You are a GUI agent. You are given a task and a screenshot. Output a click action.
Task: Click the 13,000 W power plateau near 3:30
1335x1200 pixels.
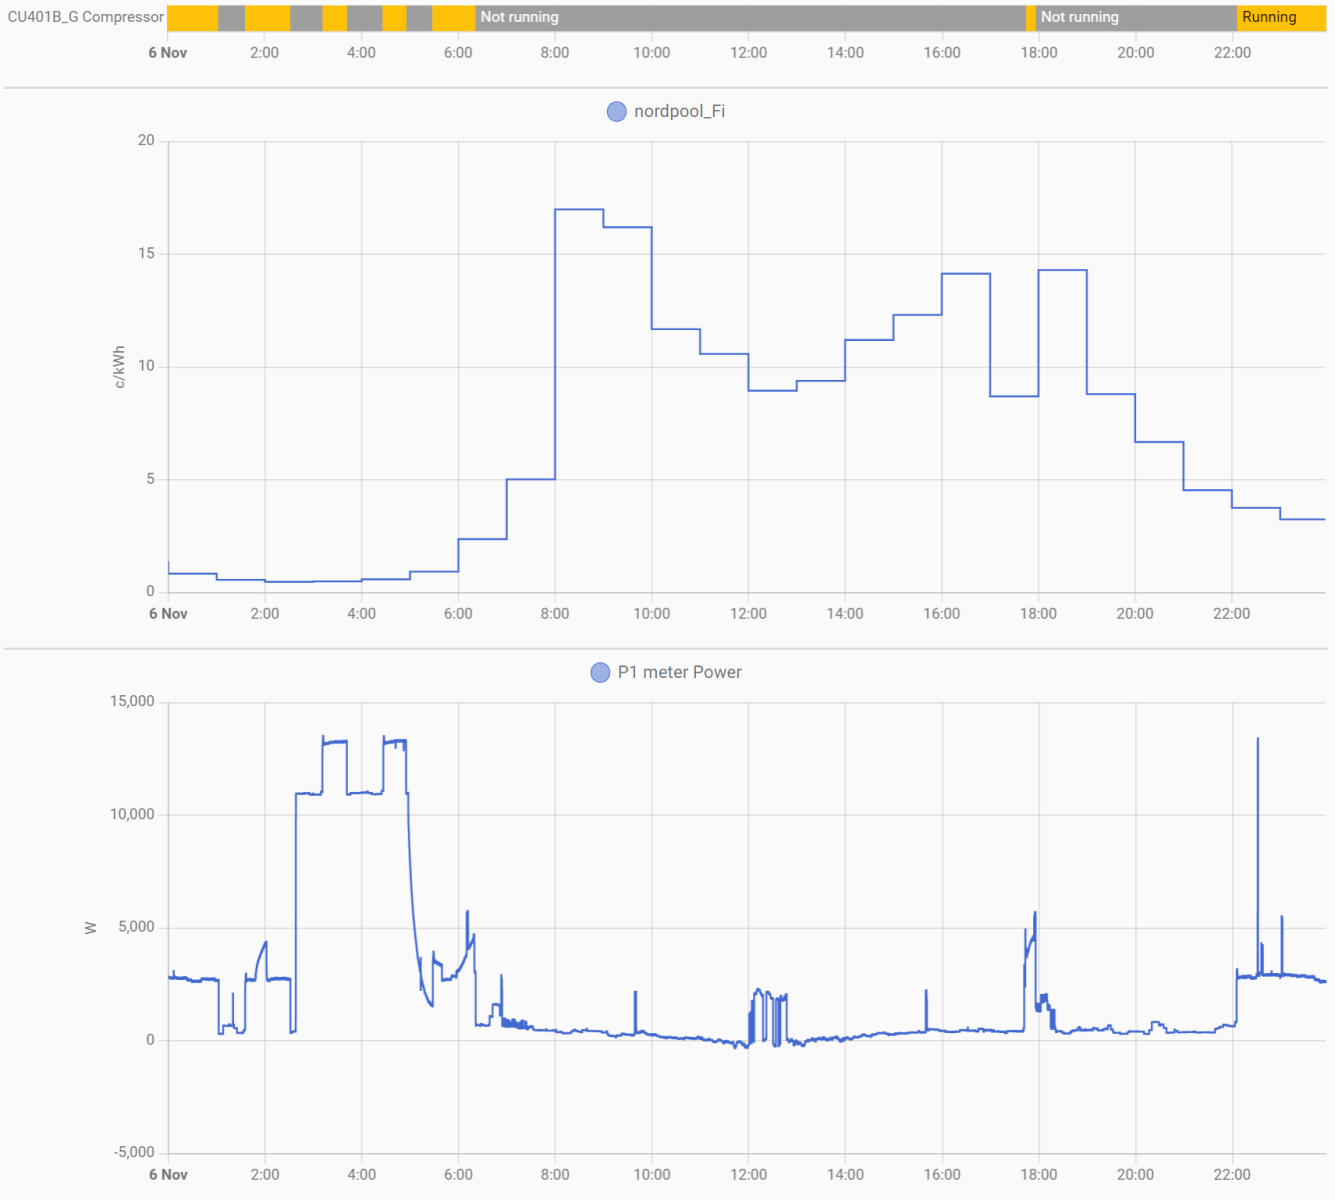pos(335,742)
